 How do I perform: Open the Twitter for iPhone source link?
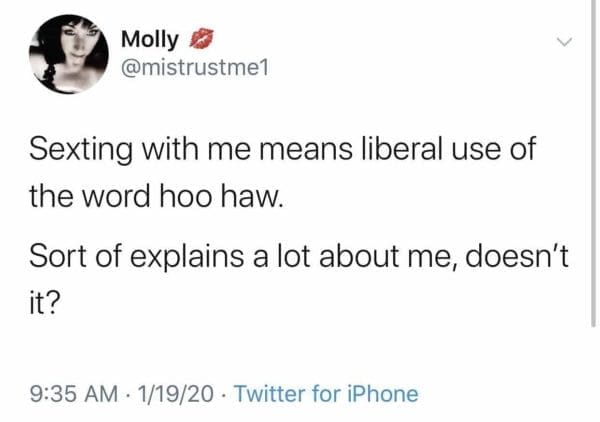[326, 393]
